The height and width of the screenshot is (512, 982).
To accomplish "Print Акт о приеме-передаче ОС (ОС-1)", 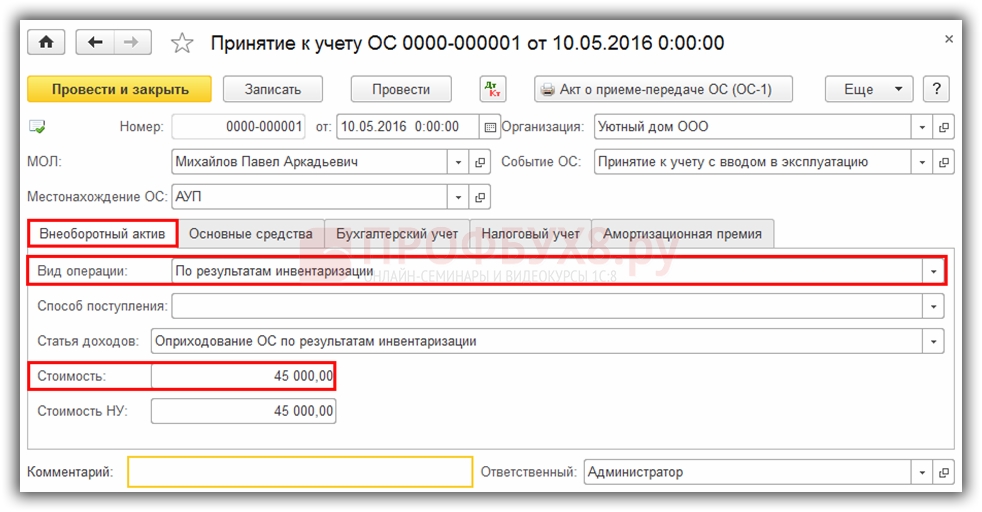I will point(663,90).
